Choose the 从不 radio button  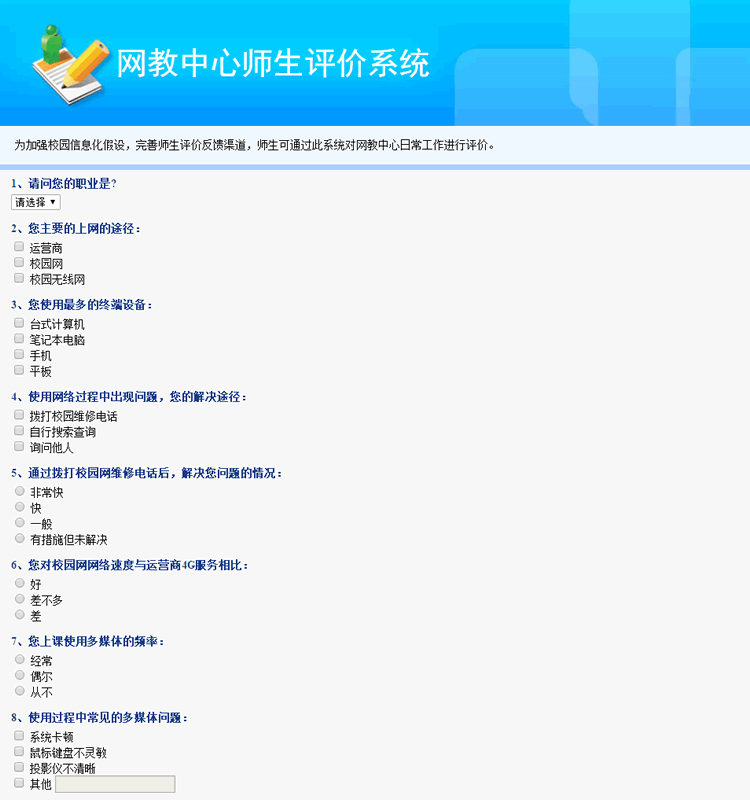point(19,691)
